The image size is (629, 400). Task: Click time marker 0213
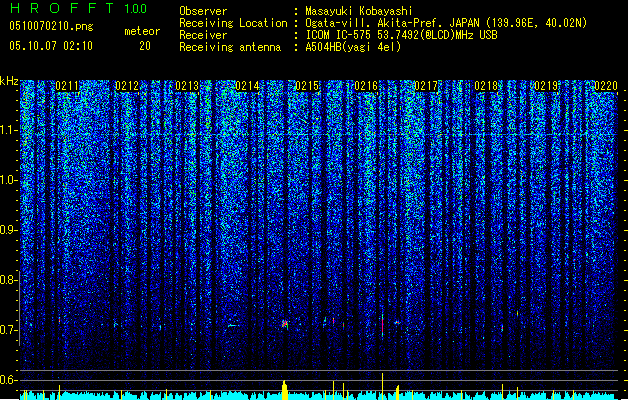pos(187,86)
